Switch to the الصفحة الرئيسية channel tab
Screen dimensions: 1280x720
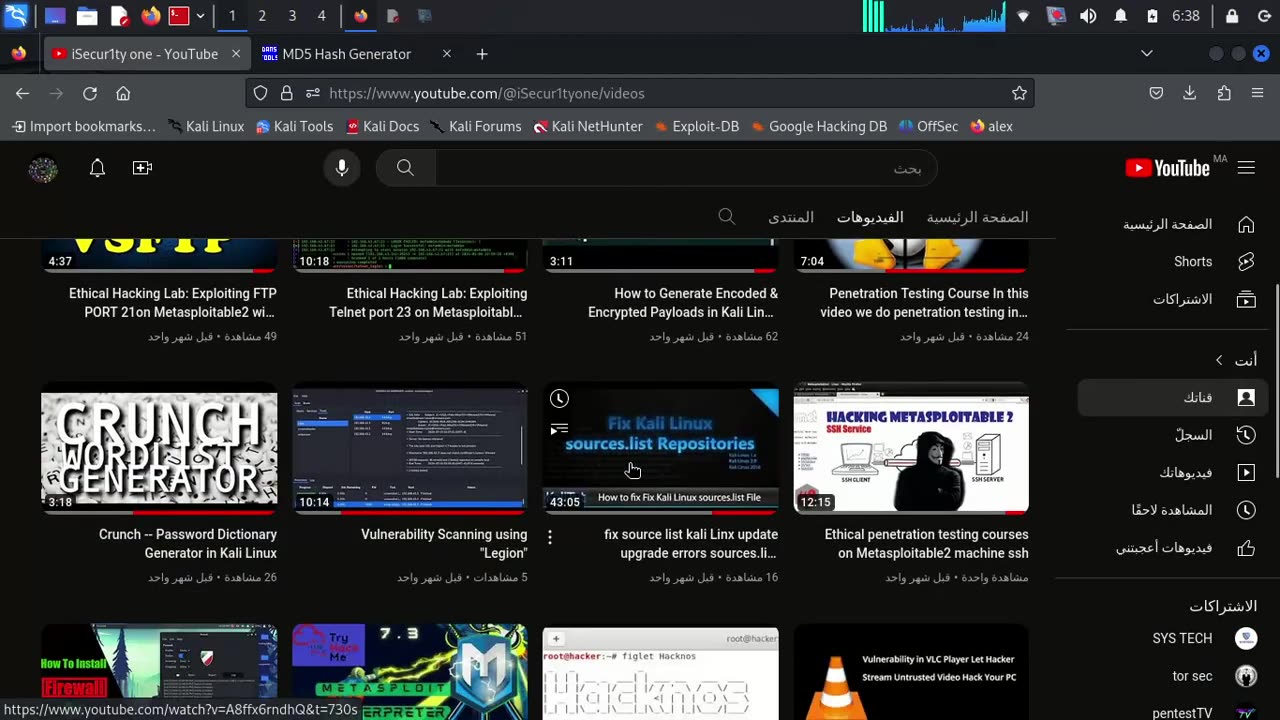click(977, 217)
